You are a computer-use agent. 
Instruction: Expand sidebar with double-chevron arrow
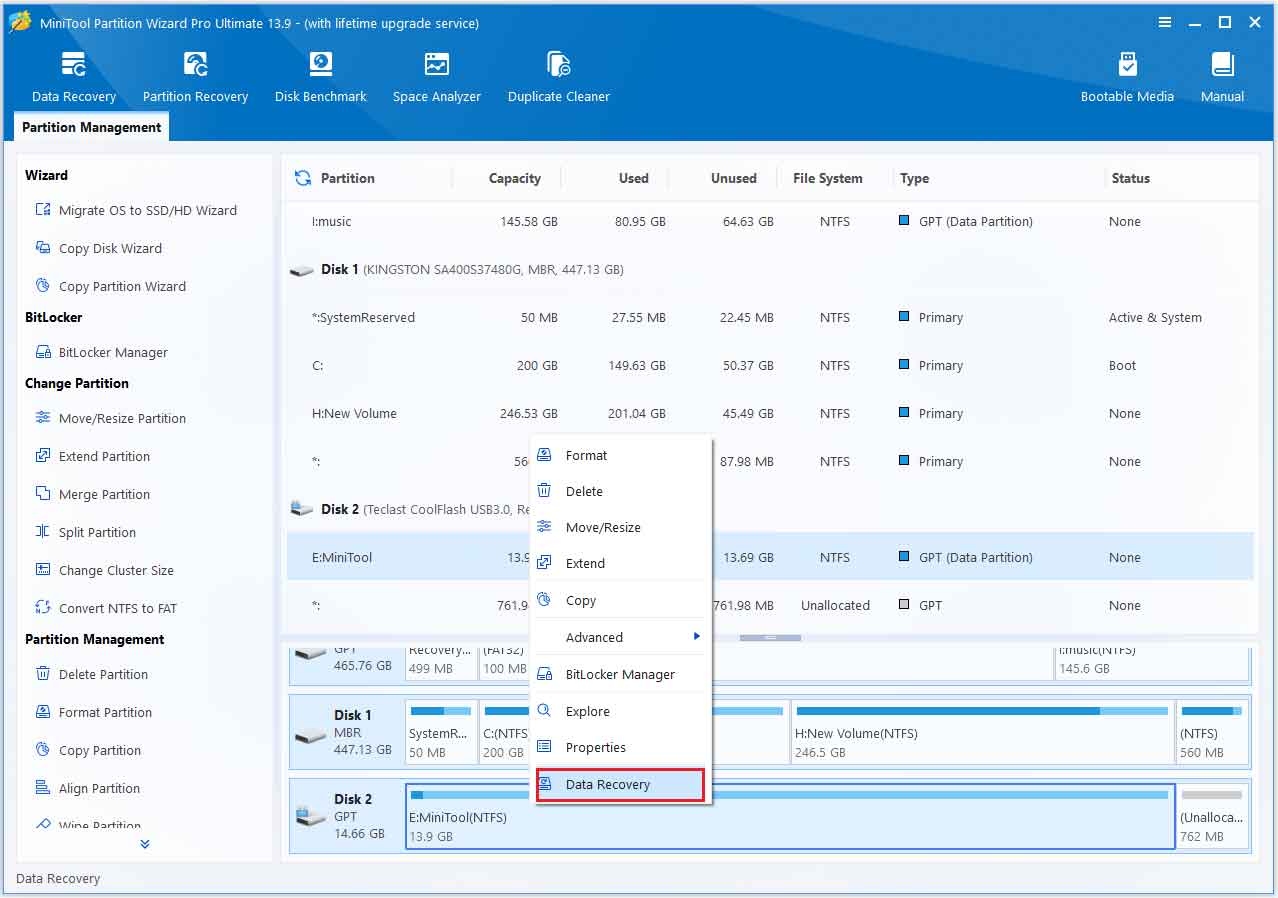145,844
